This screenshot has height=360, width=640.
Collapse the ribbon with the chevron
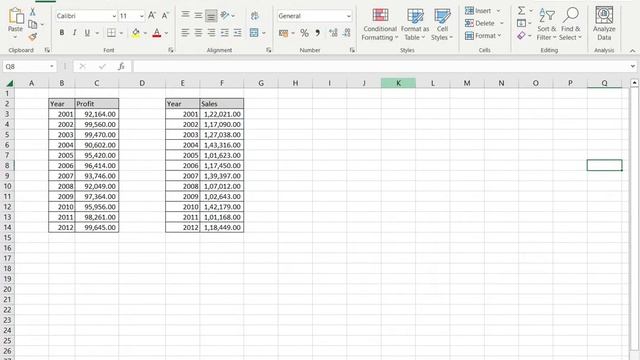(633, 51)
